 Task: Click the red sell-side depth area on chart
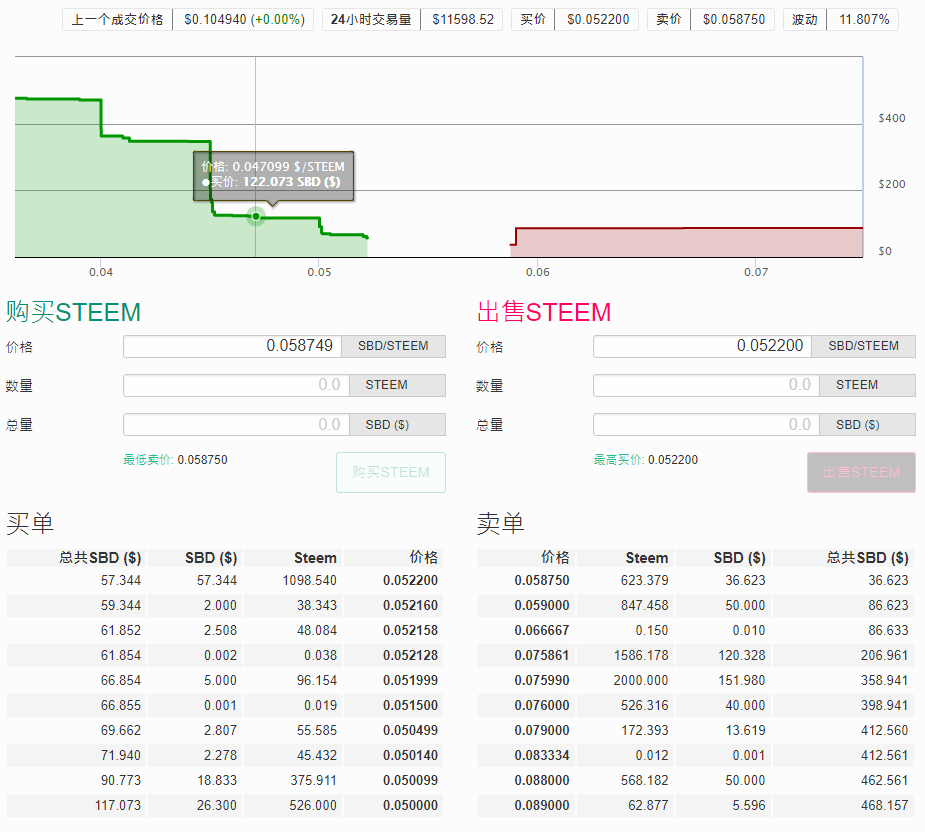687,243
